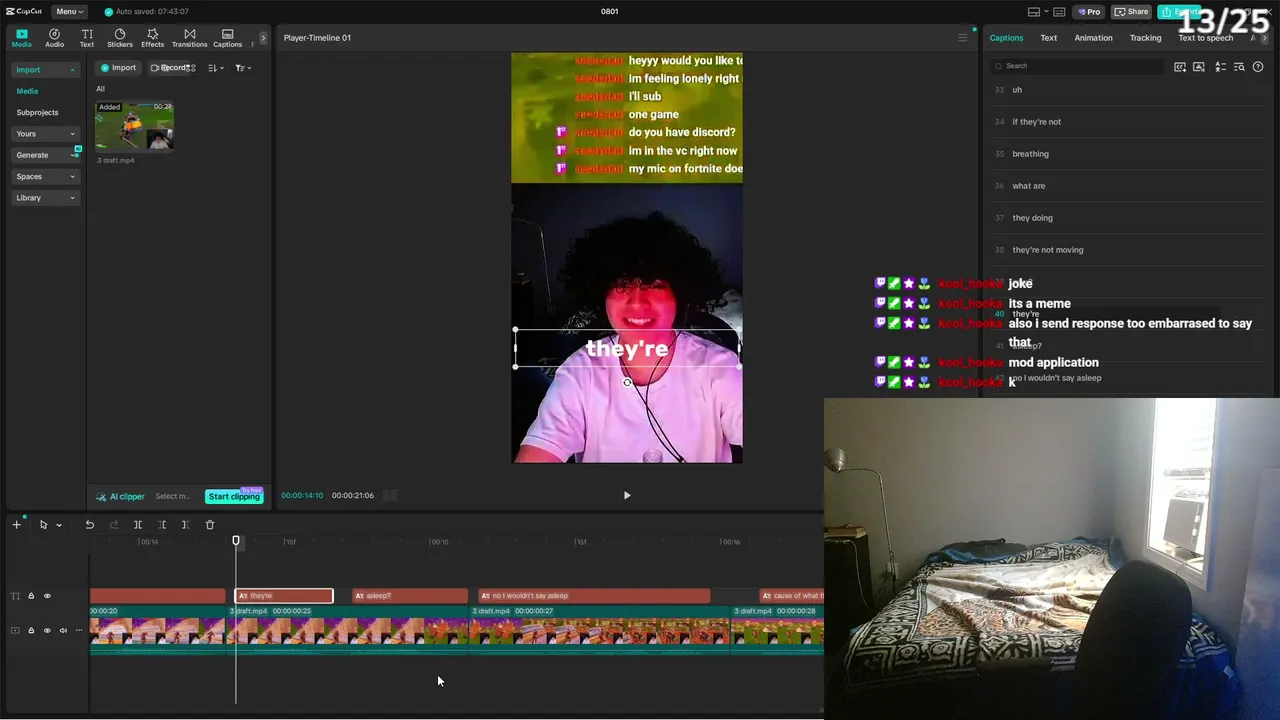Click Start clipping button
This screenshot has width=1280, height=720.
(234, 497)
